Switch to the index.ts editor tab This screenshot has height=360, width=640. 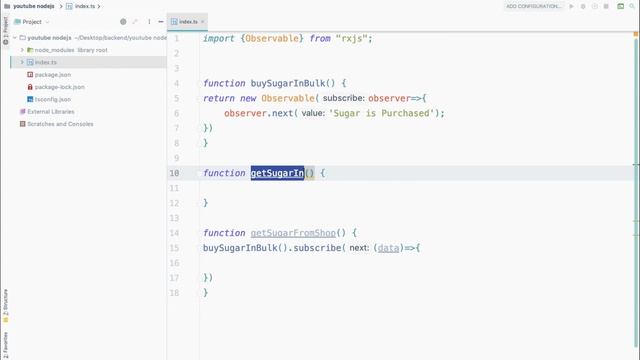(187, 22)
